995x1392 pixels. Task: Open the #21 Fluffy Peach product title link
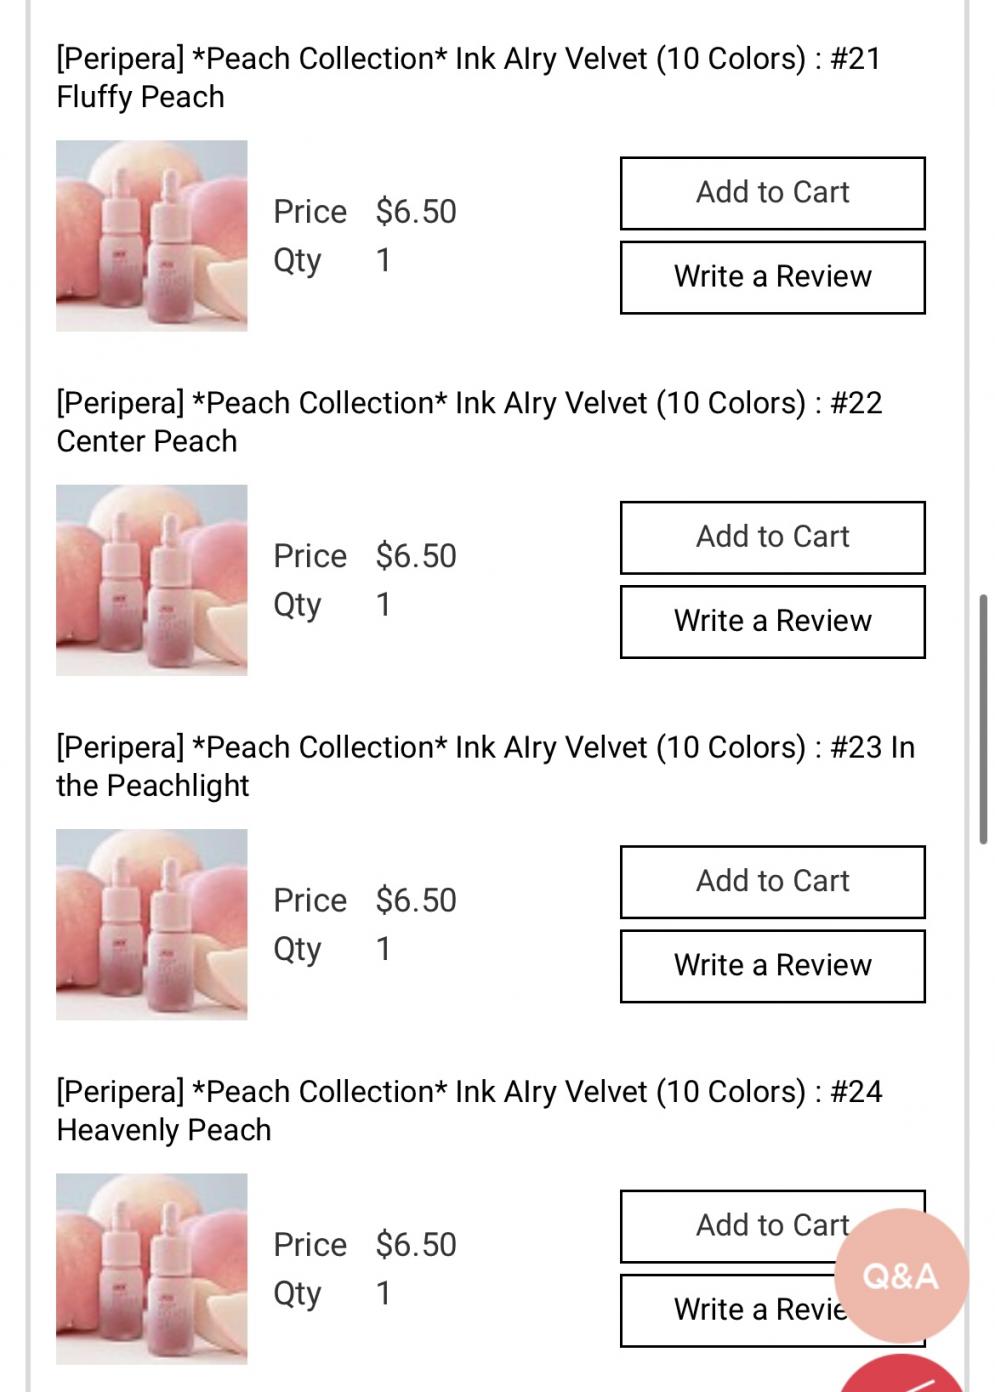(x=468, y=78)
